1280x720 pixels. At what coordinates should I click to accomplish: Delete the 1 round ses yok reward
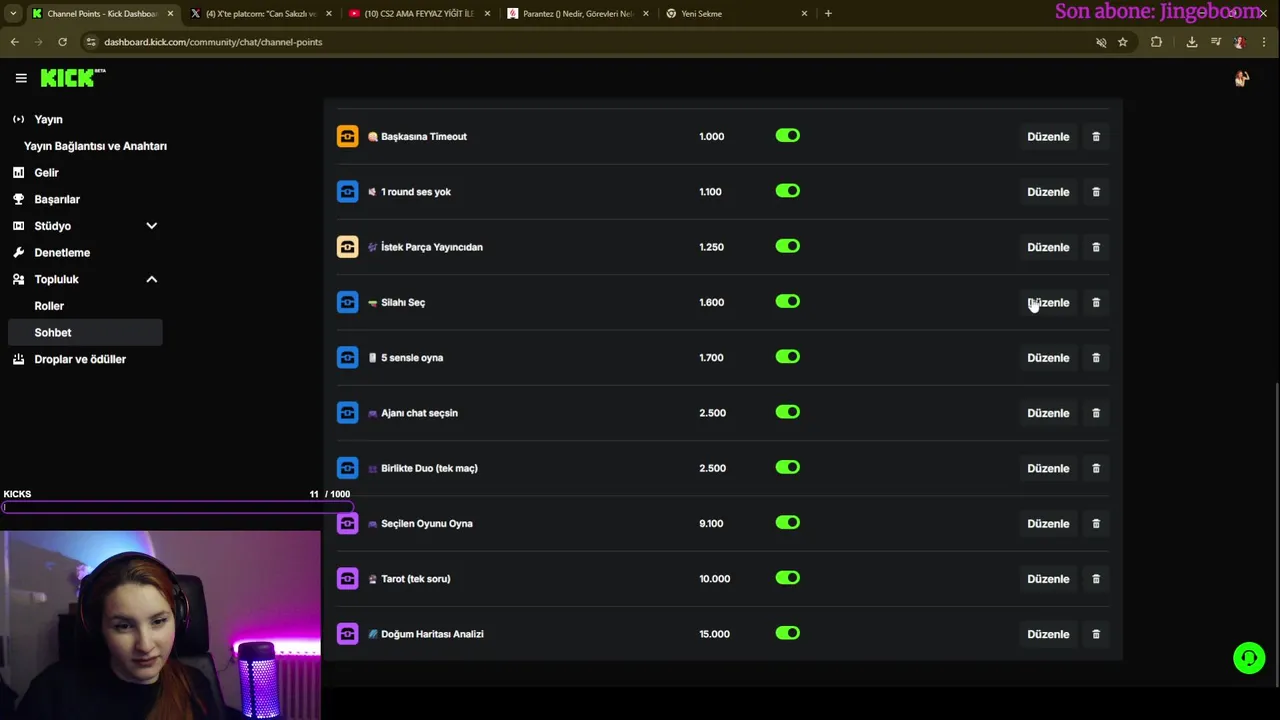(1096, 192)
